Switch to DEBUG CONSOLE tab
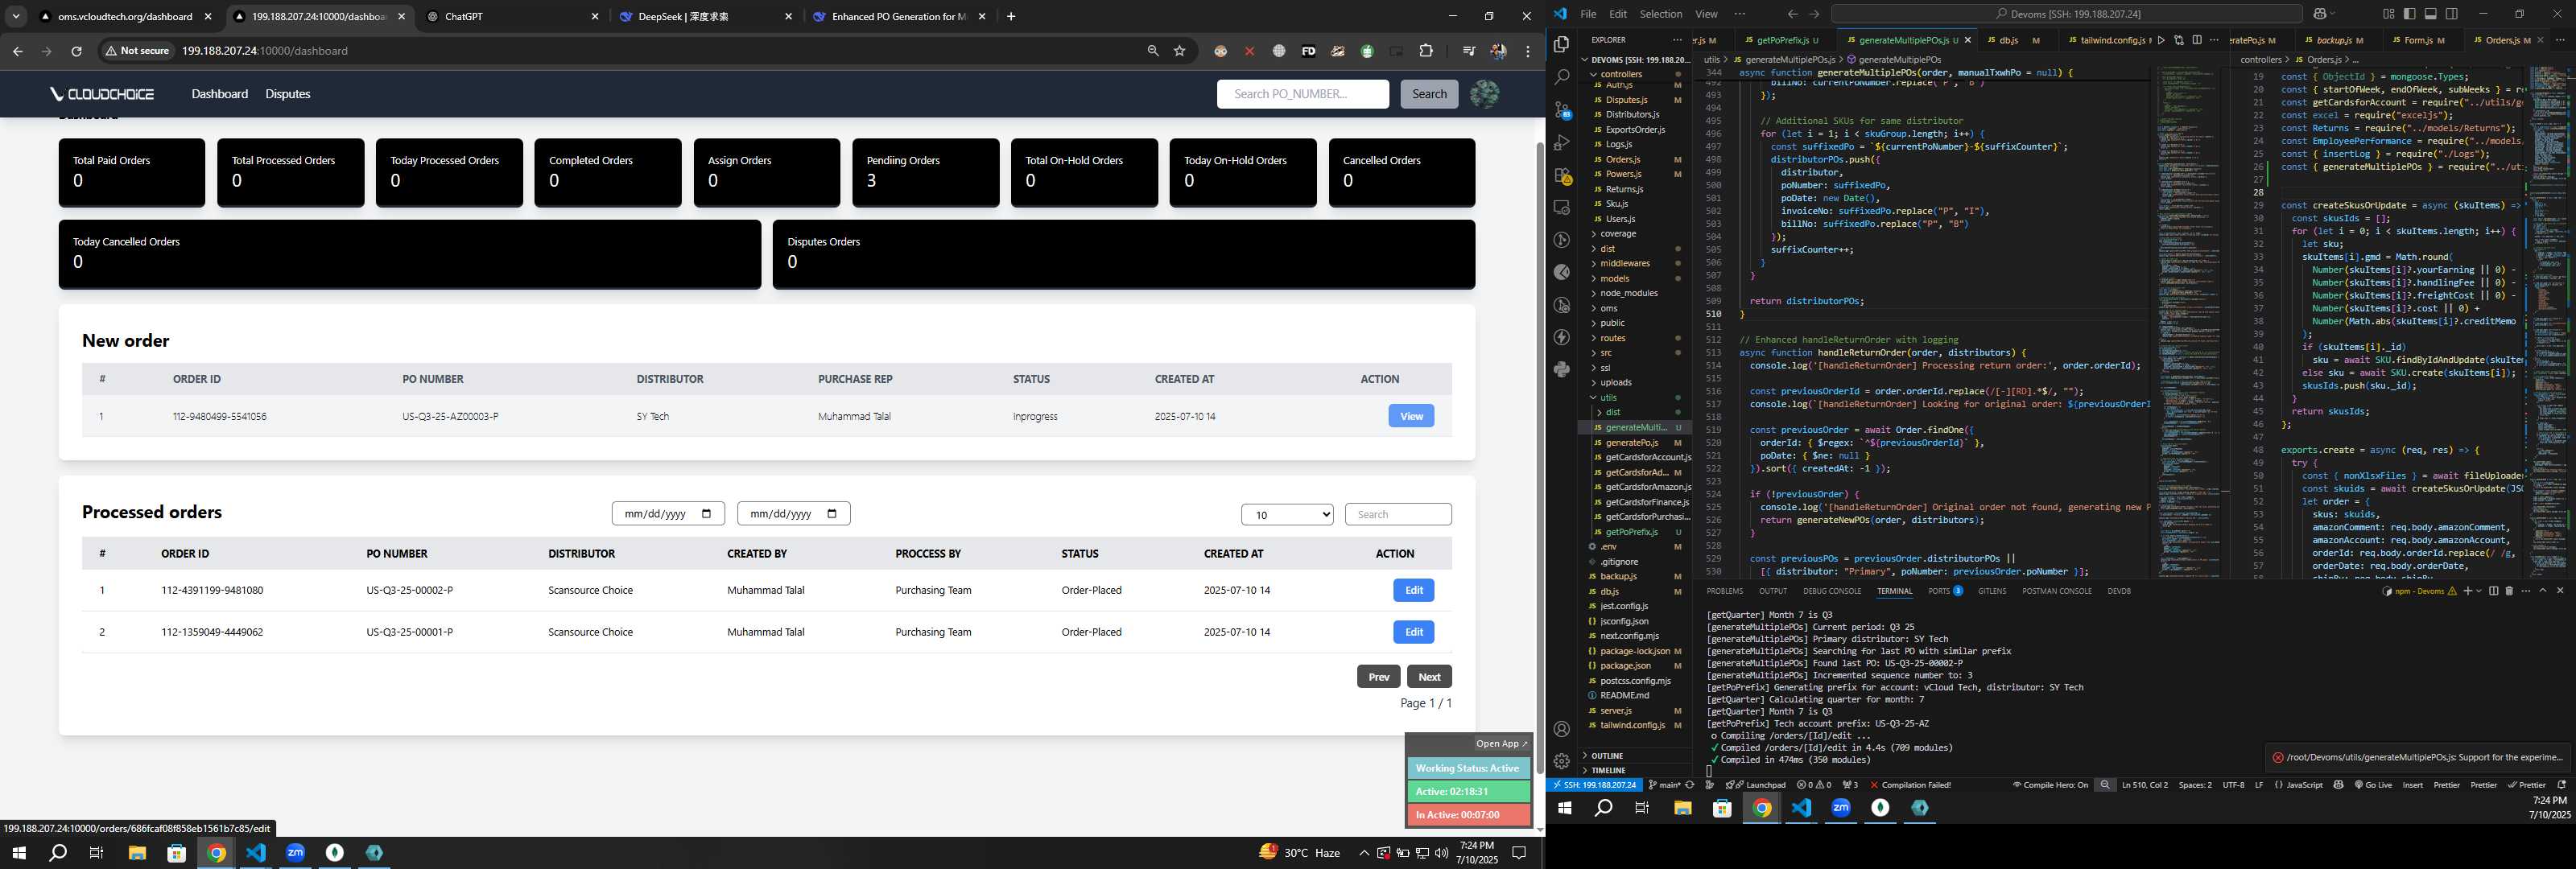 (1832, 591)
